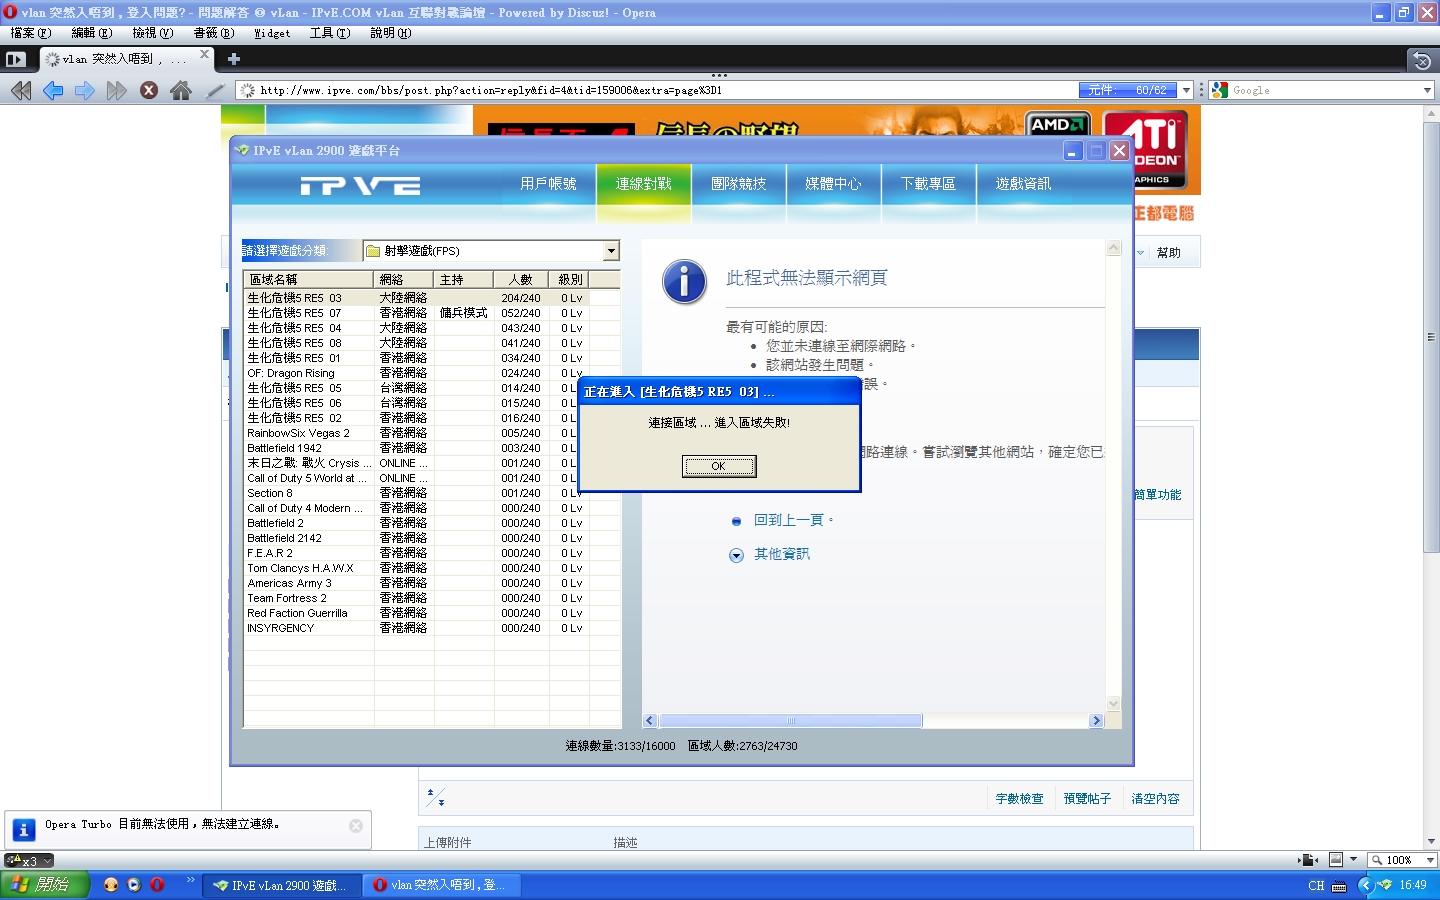Click the 字數檢查 link
Screen dimensions: 1440x900
pyautogui.click(x=1020, y=799)
